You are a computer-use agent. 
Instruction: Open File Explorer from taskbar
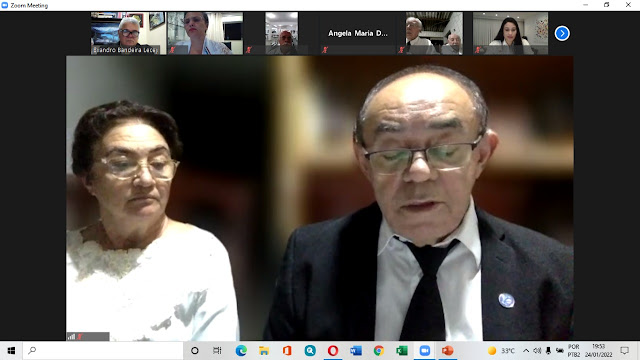coord(264,351)
